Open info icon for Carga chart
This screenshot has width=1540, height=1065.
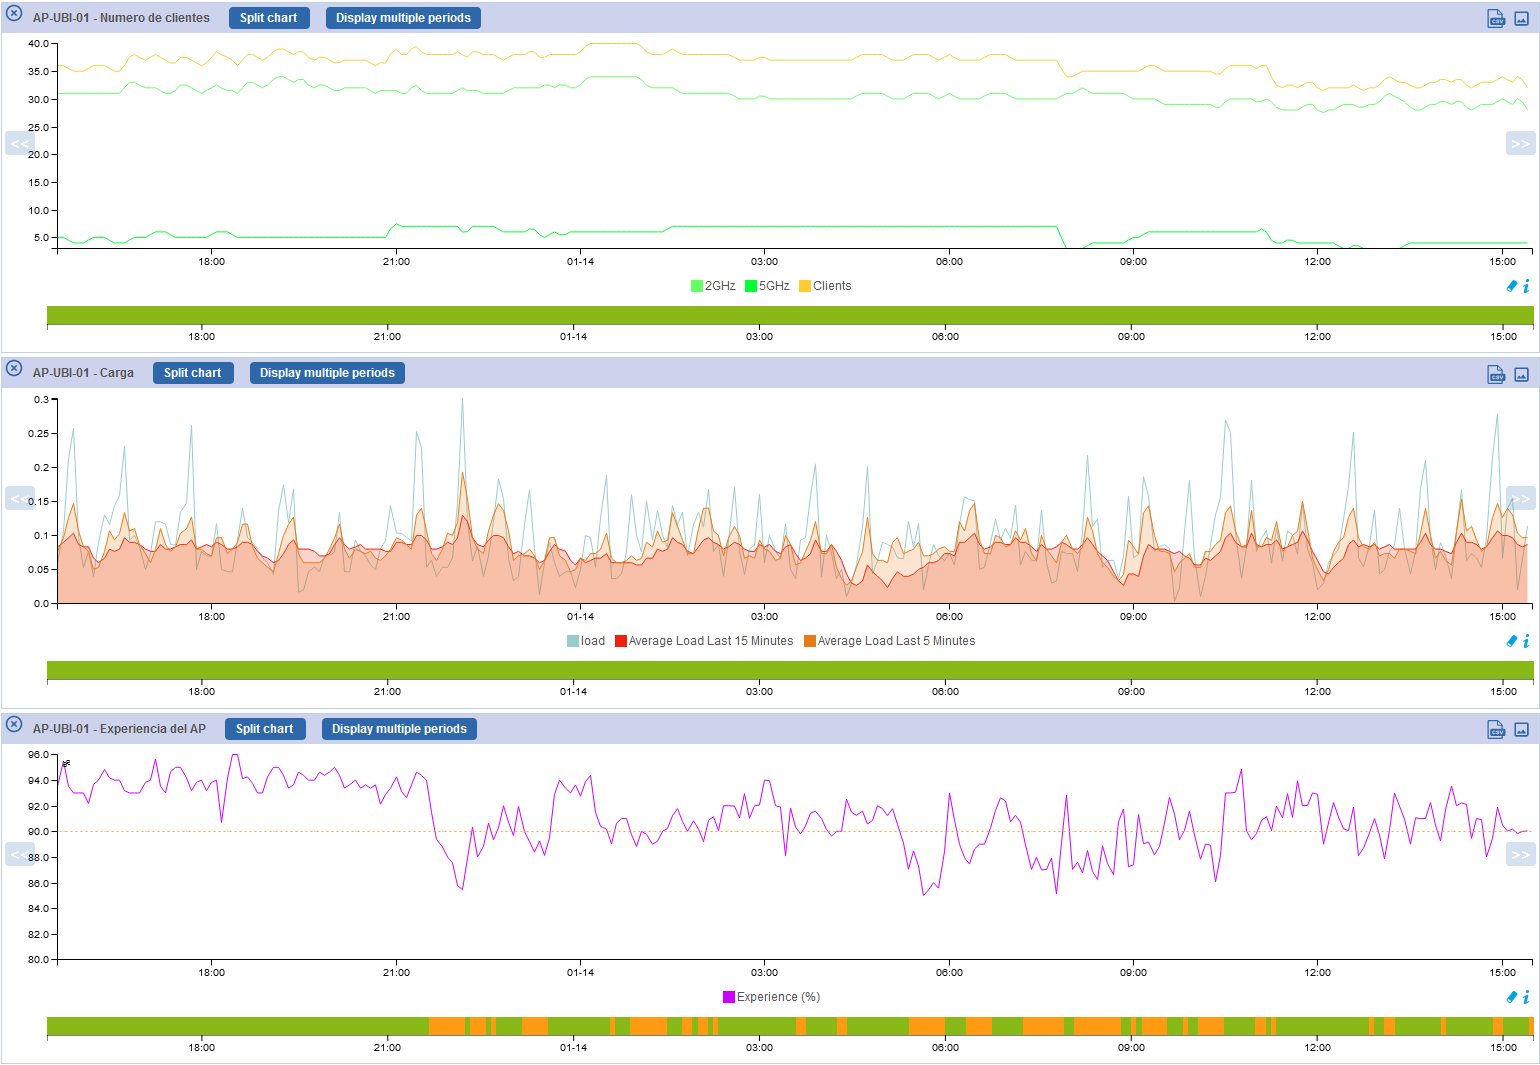1526,642
